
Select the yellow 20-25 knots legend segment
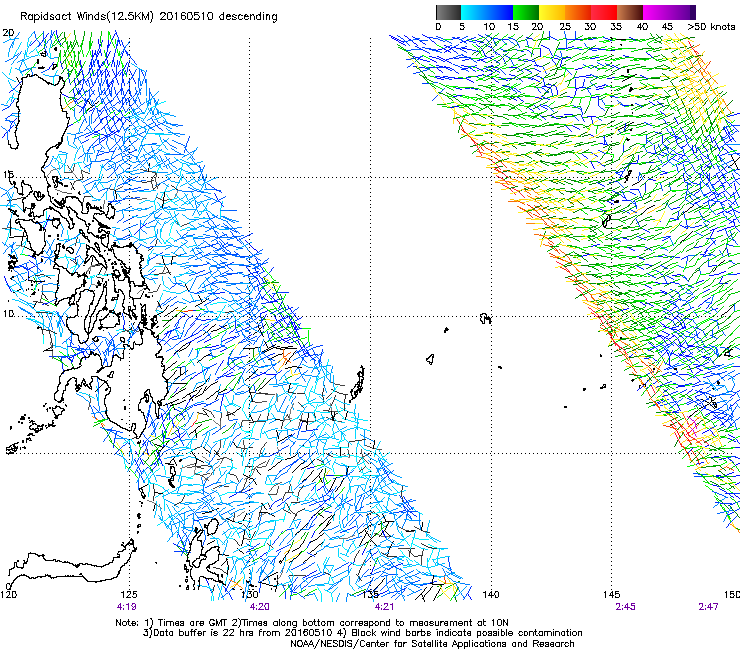[x=552, y=12]
